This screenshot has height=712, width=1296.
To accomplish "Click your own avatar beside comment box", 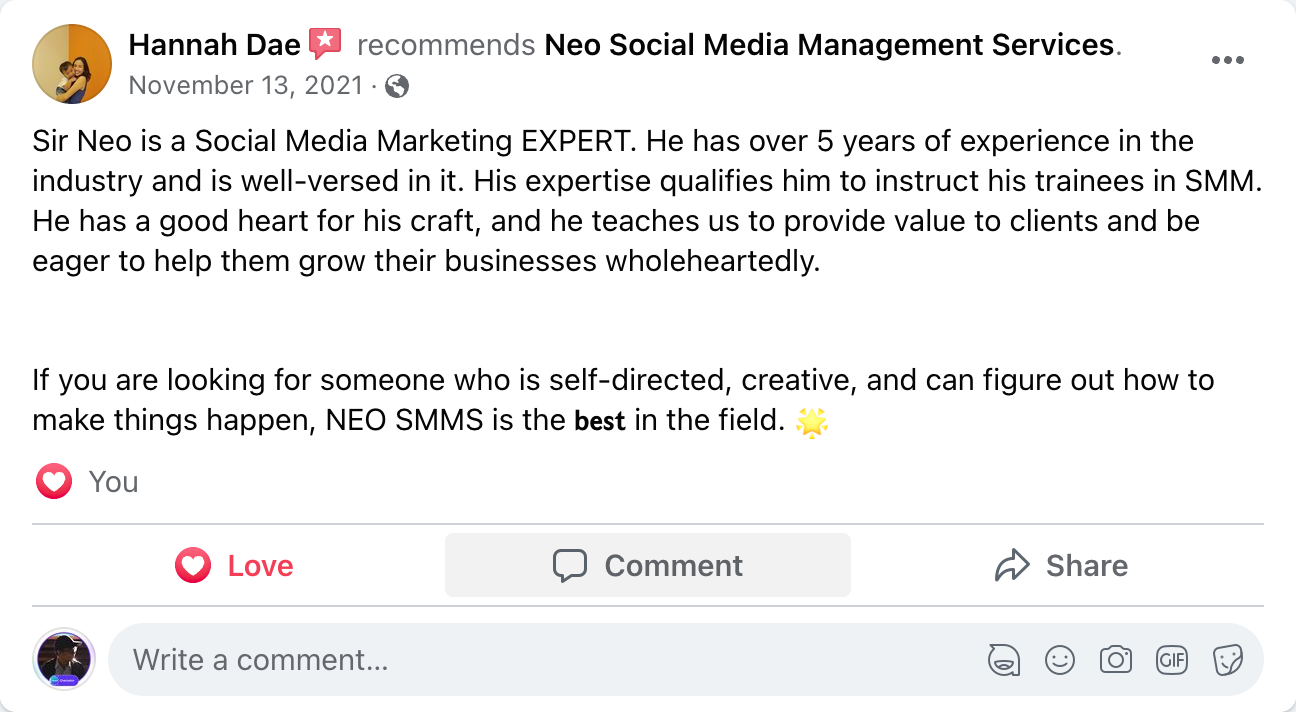I will [x=65, y=660].
